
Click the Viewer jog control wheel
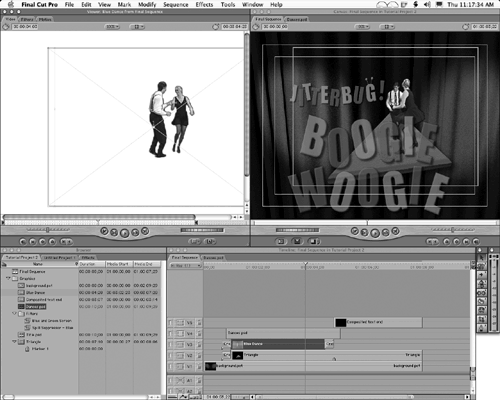202,230
